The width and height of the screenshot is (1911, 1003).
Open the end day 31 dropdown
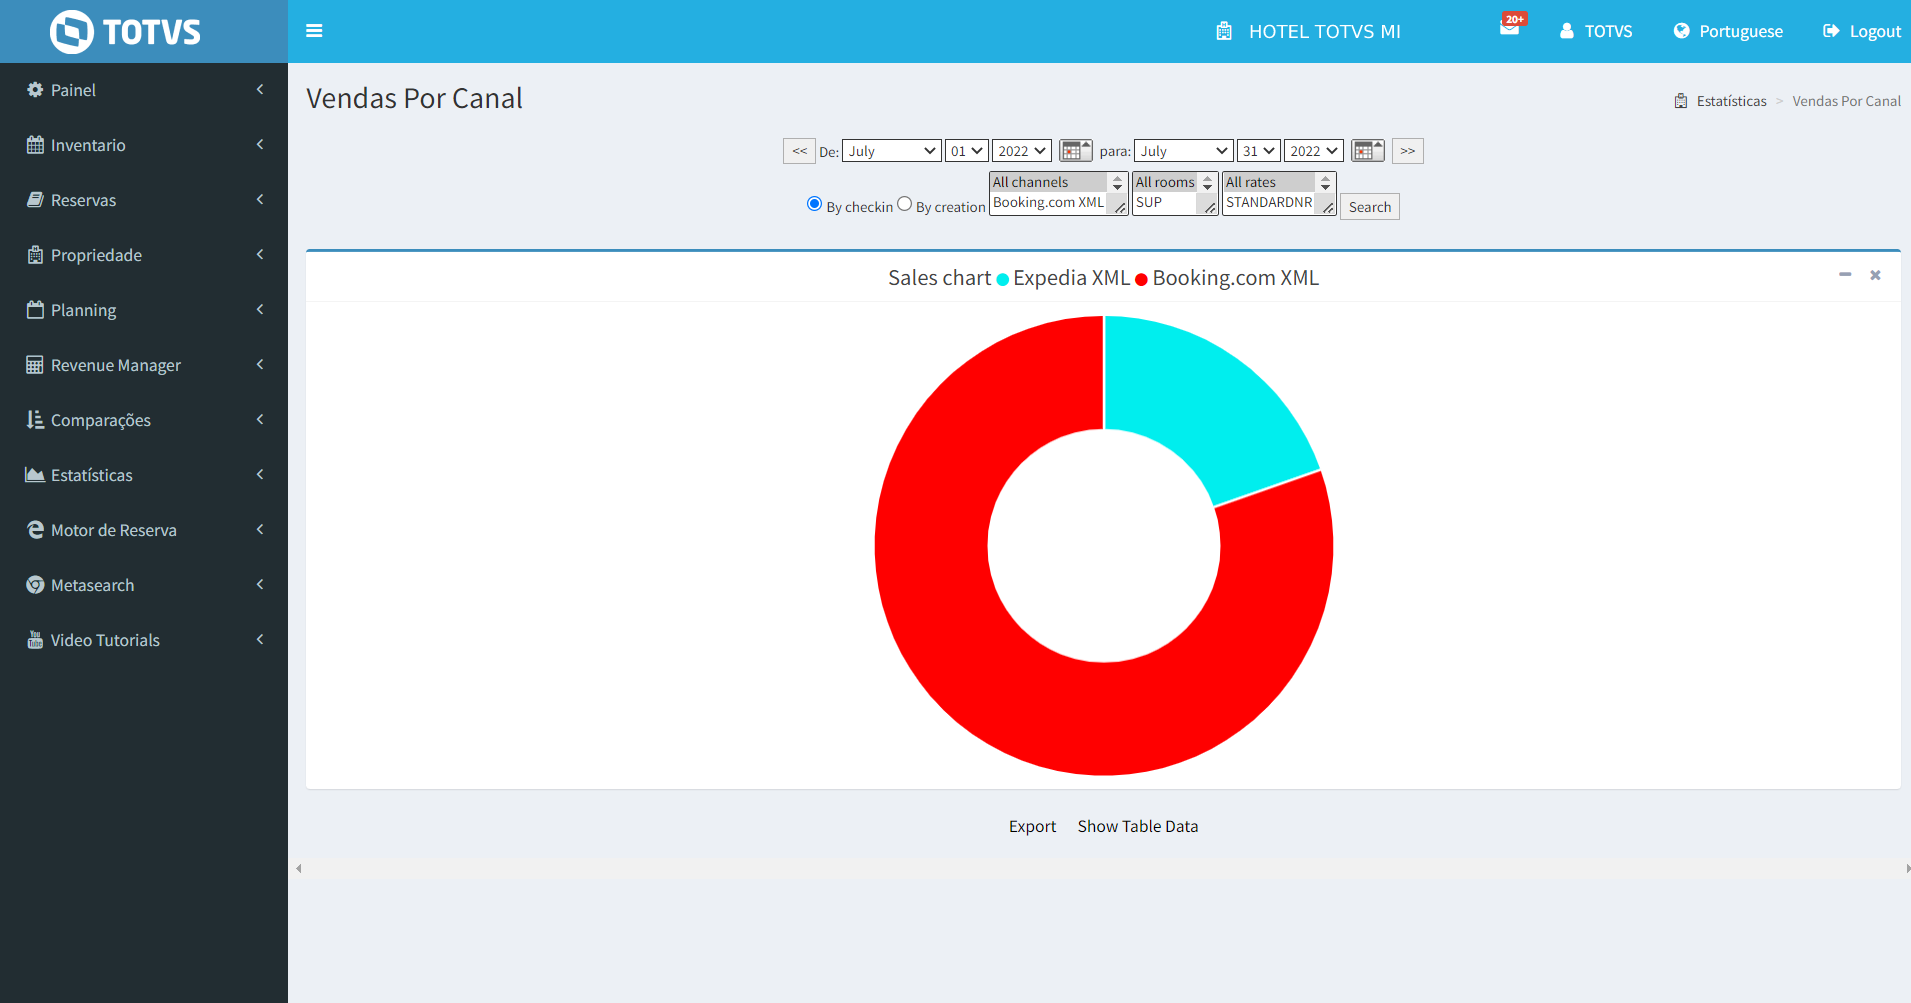(1259, 151)
